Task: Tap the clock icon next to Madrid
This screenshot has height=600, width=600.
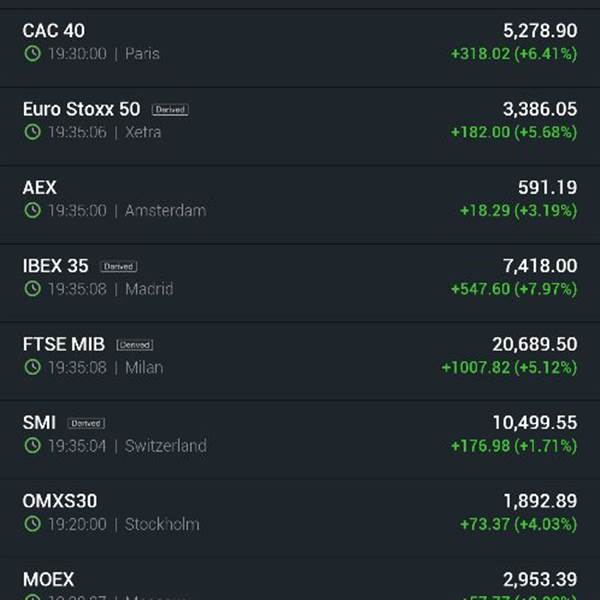Action: click(33, 289)
